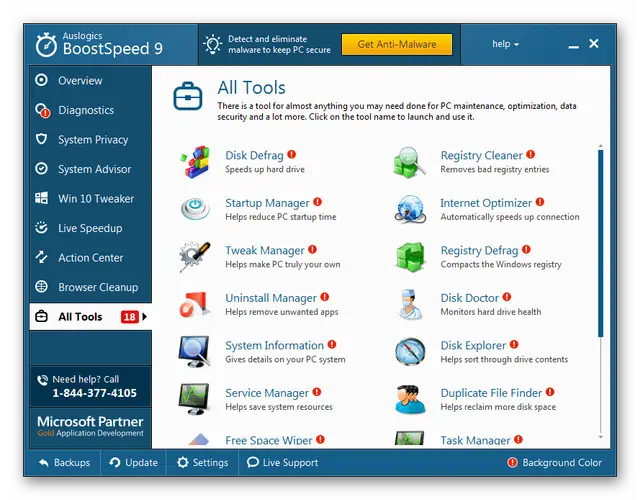Click the BoostSpeed stopwatch logo icon
Screen dimensions: 640x500
tap(46, 45)
